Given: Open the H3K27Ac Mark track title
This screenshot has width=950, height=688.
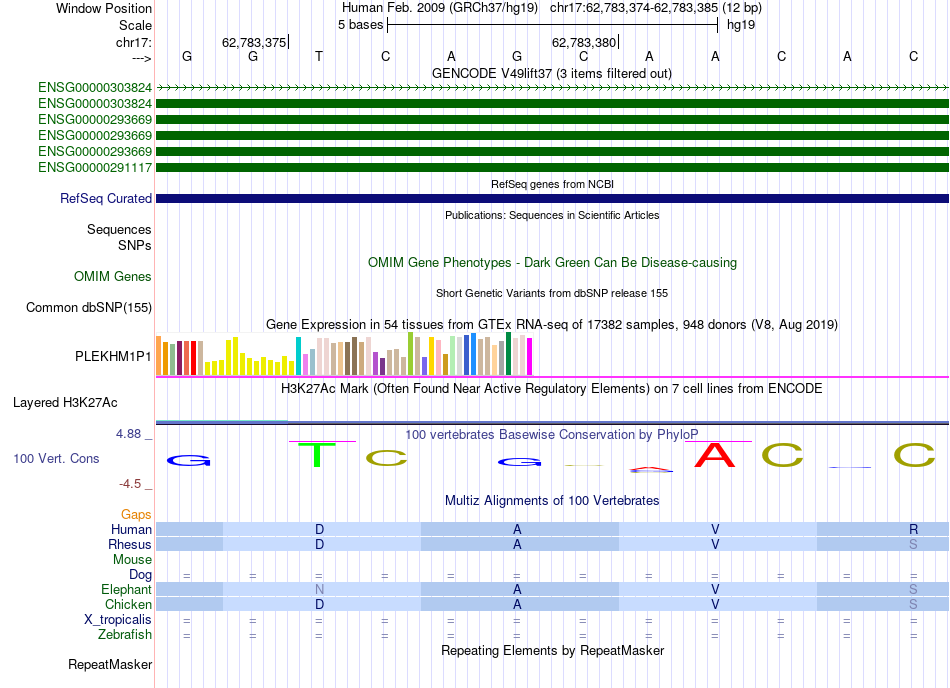Looking at the screenshot, I should 551,388.
